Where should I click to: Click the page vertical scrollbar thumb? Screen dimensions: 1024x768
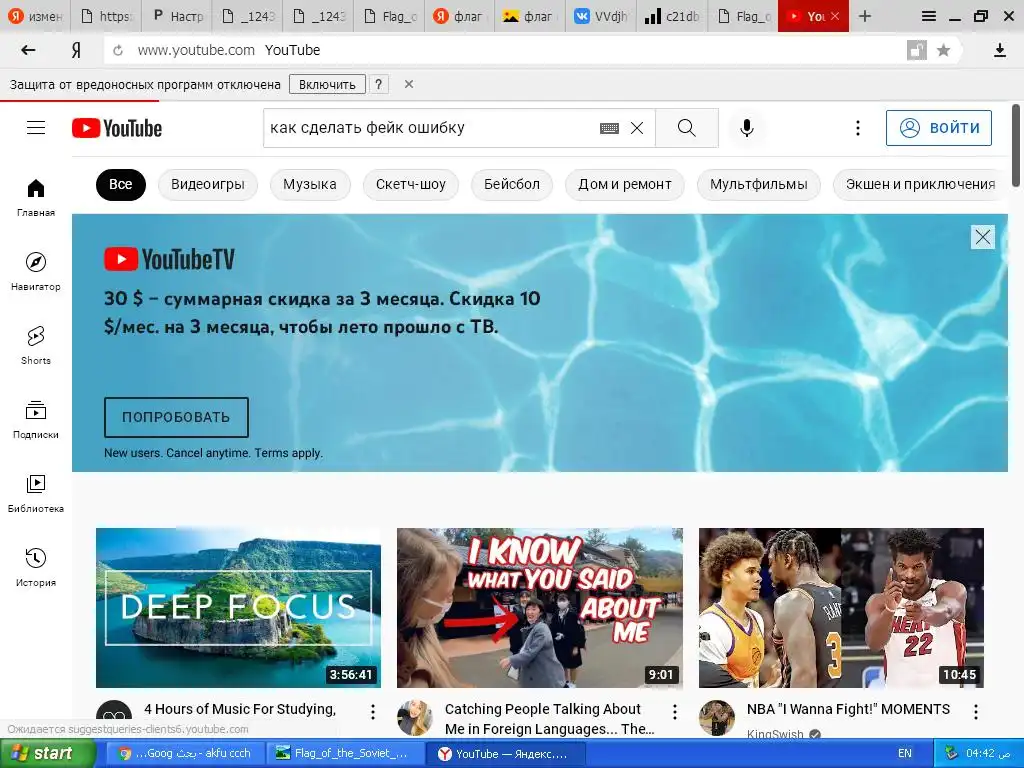point(1016,145)
